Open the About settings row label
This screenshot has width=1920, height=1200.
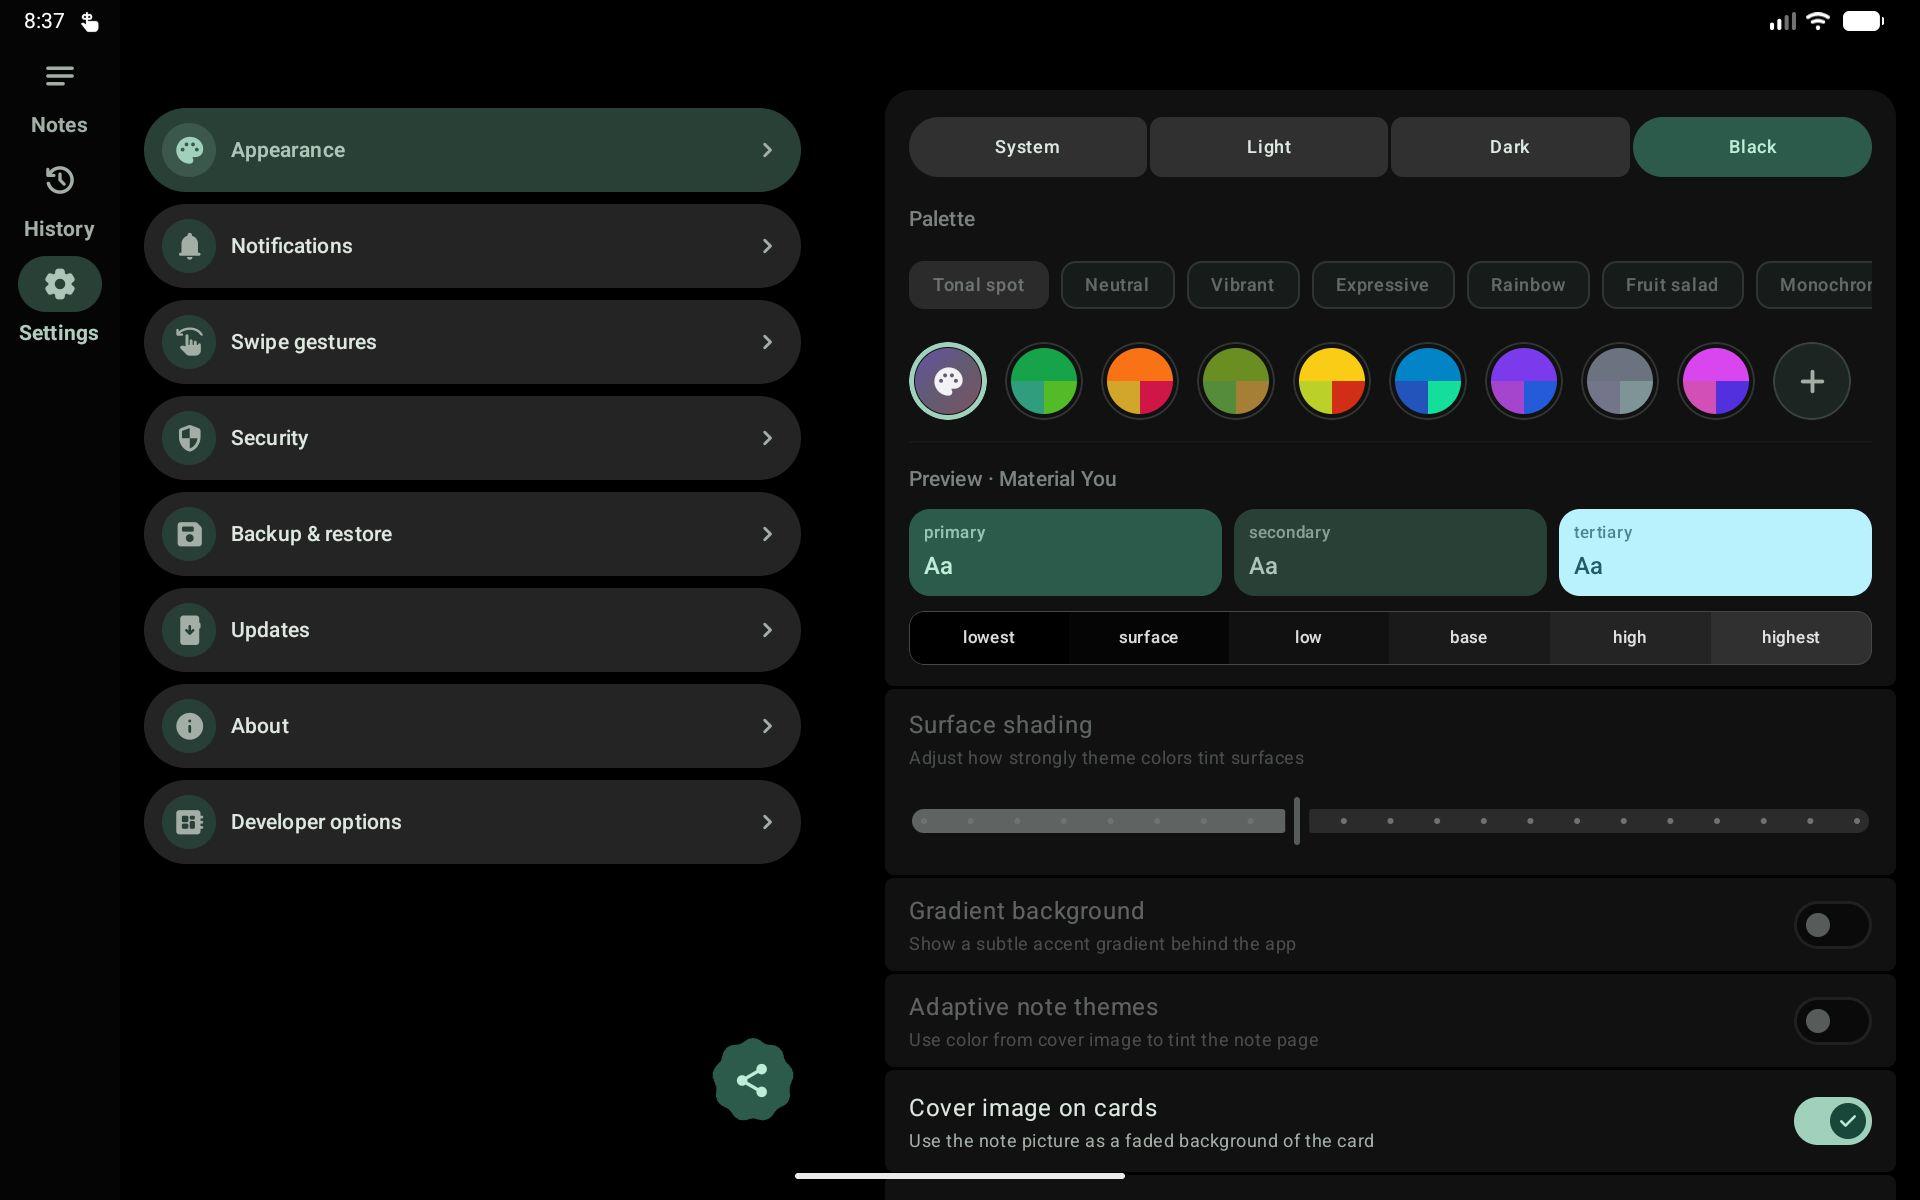[x=260, y=726]
